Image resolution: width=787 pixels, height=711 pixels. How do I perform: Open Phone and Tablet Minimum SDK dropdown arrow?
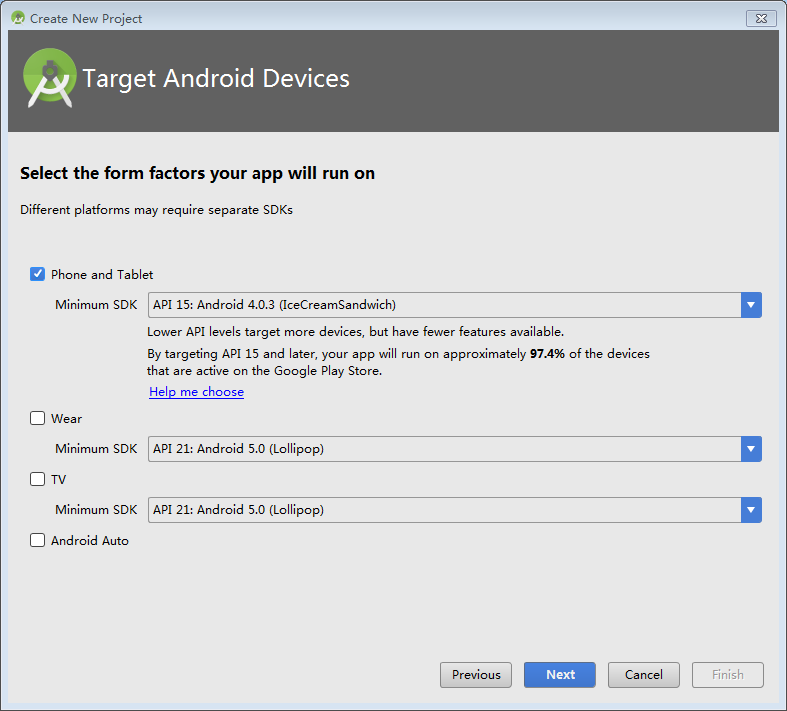click(751, 305)
